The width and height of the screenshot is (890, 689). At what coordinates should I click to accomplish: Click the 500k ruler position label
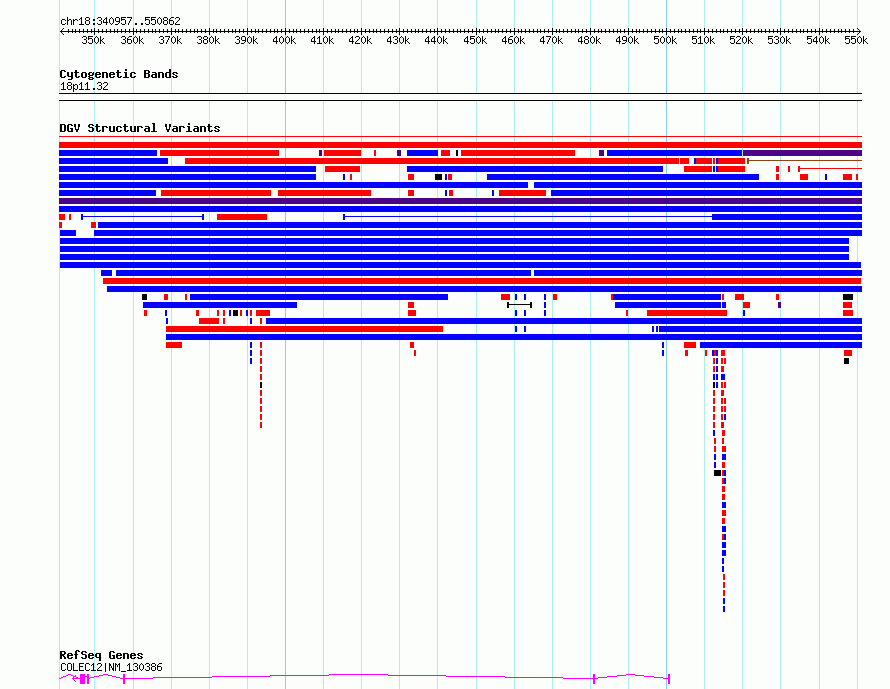click(665, 40)
